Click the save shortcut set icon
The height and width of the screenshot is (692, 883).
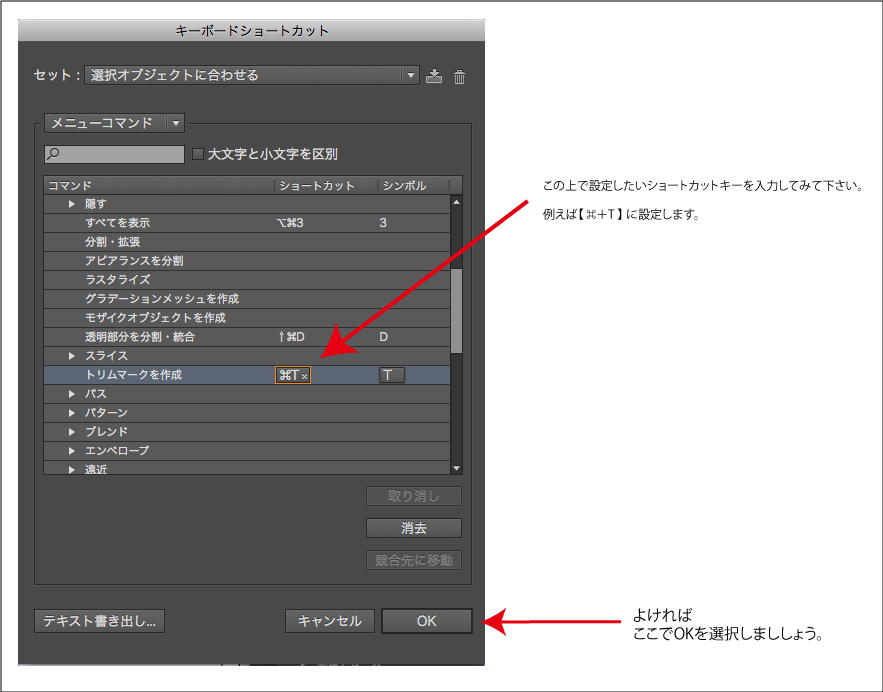click(434, 77)
